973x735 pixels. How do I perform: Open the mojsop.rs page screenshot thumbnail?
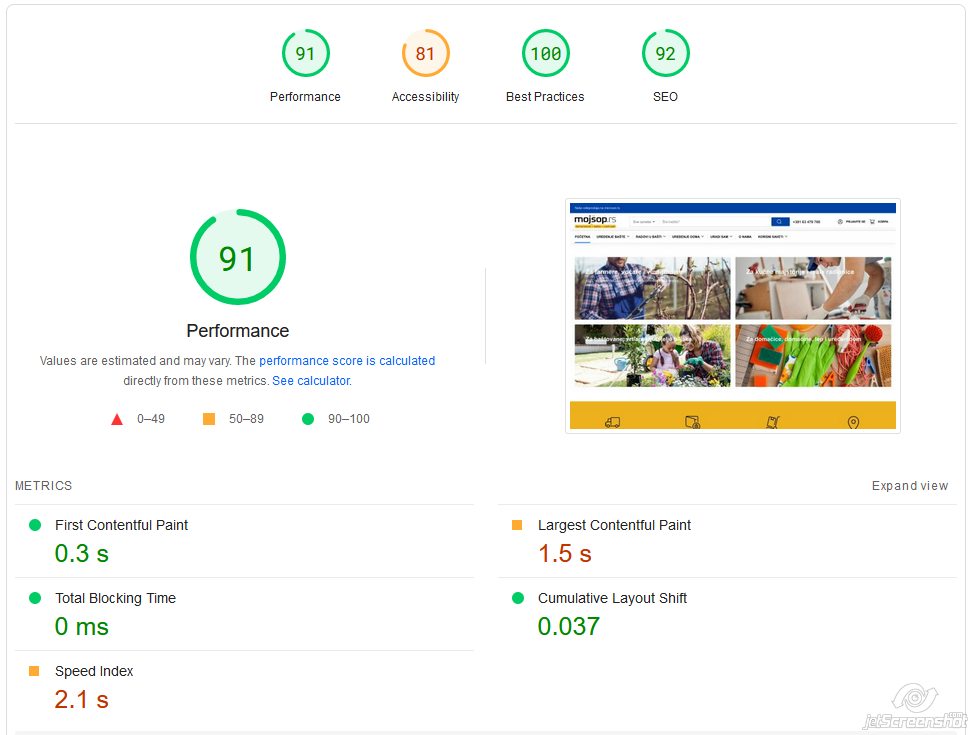click(733, 316)
